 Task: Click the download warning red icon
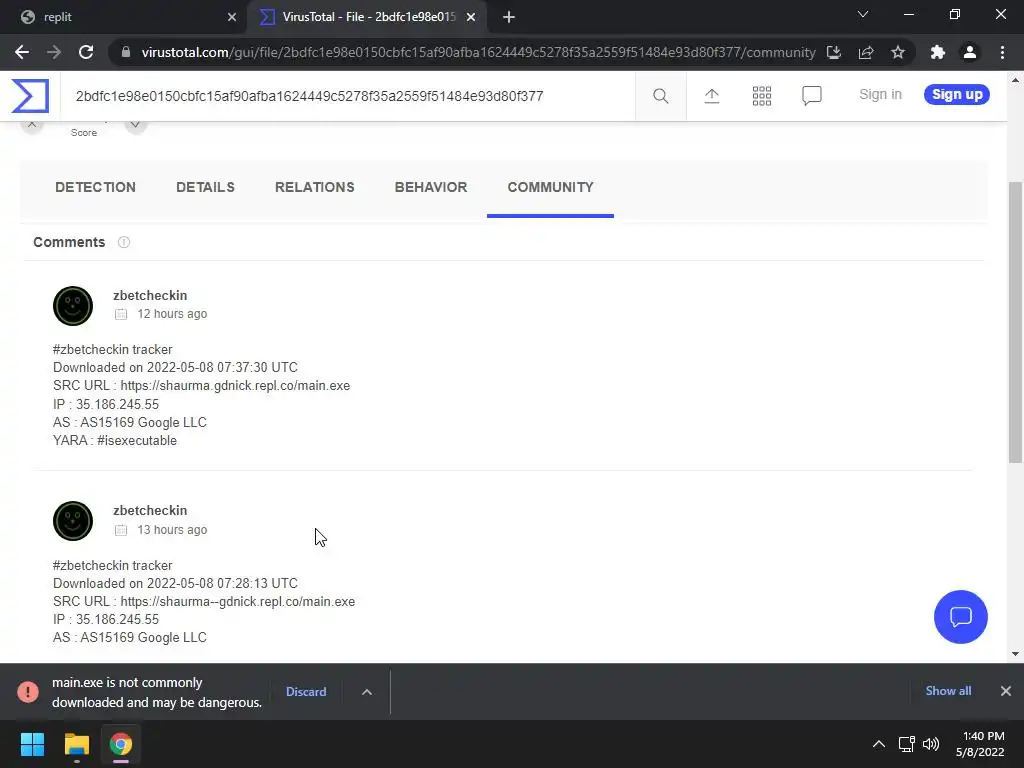[28, 692]
